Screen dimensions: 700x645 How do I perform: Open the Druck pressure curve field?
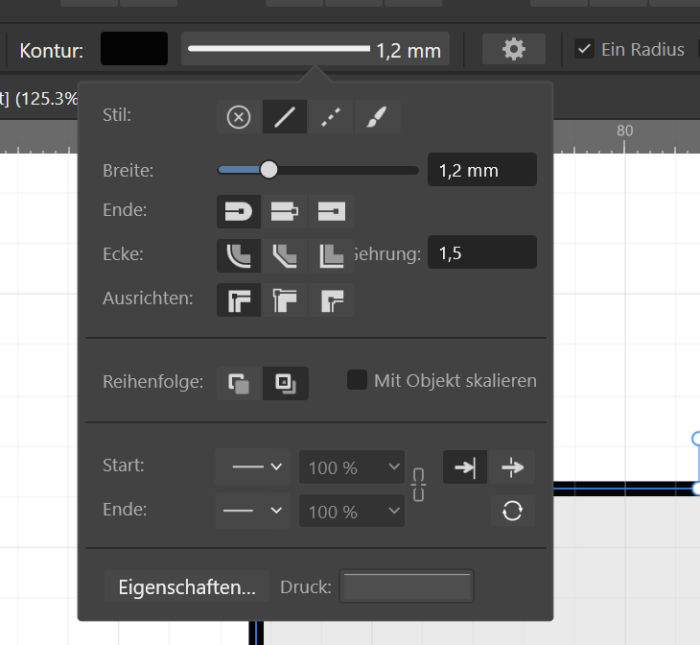pyautogui.click(x=406, y=587)
